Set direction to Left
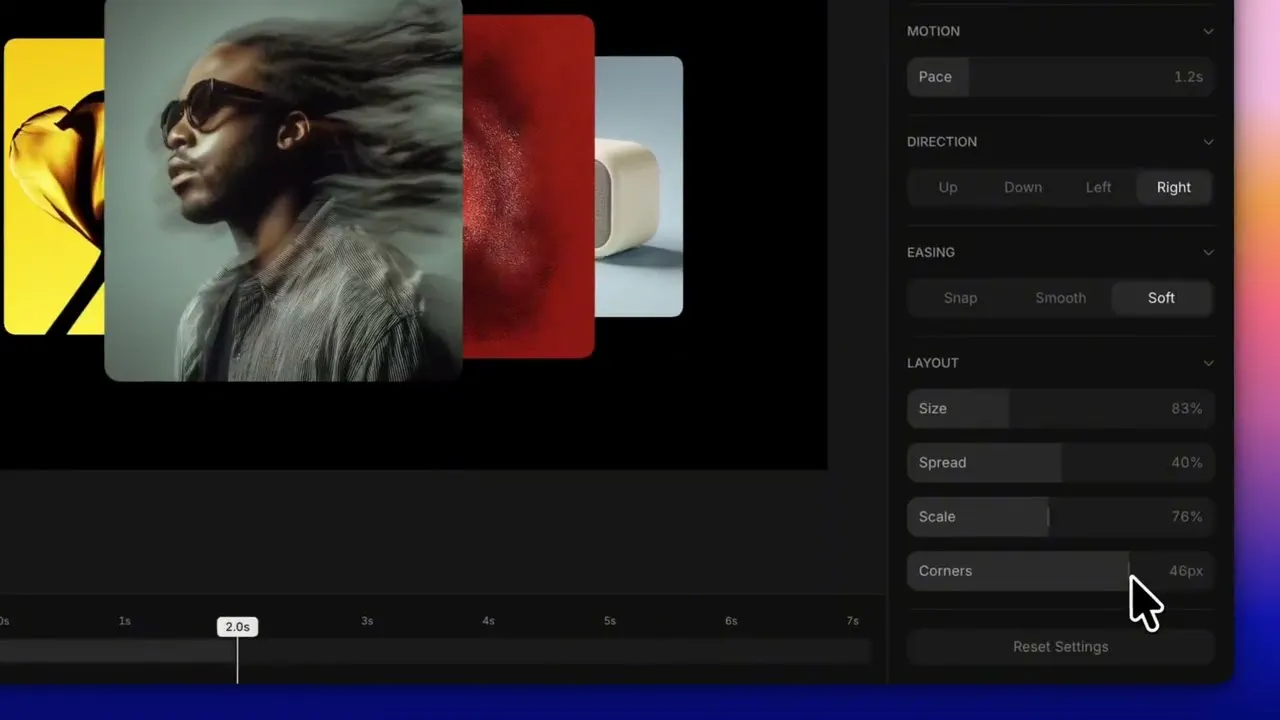1280x720 pixels. [1098, 187]
